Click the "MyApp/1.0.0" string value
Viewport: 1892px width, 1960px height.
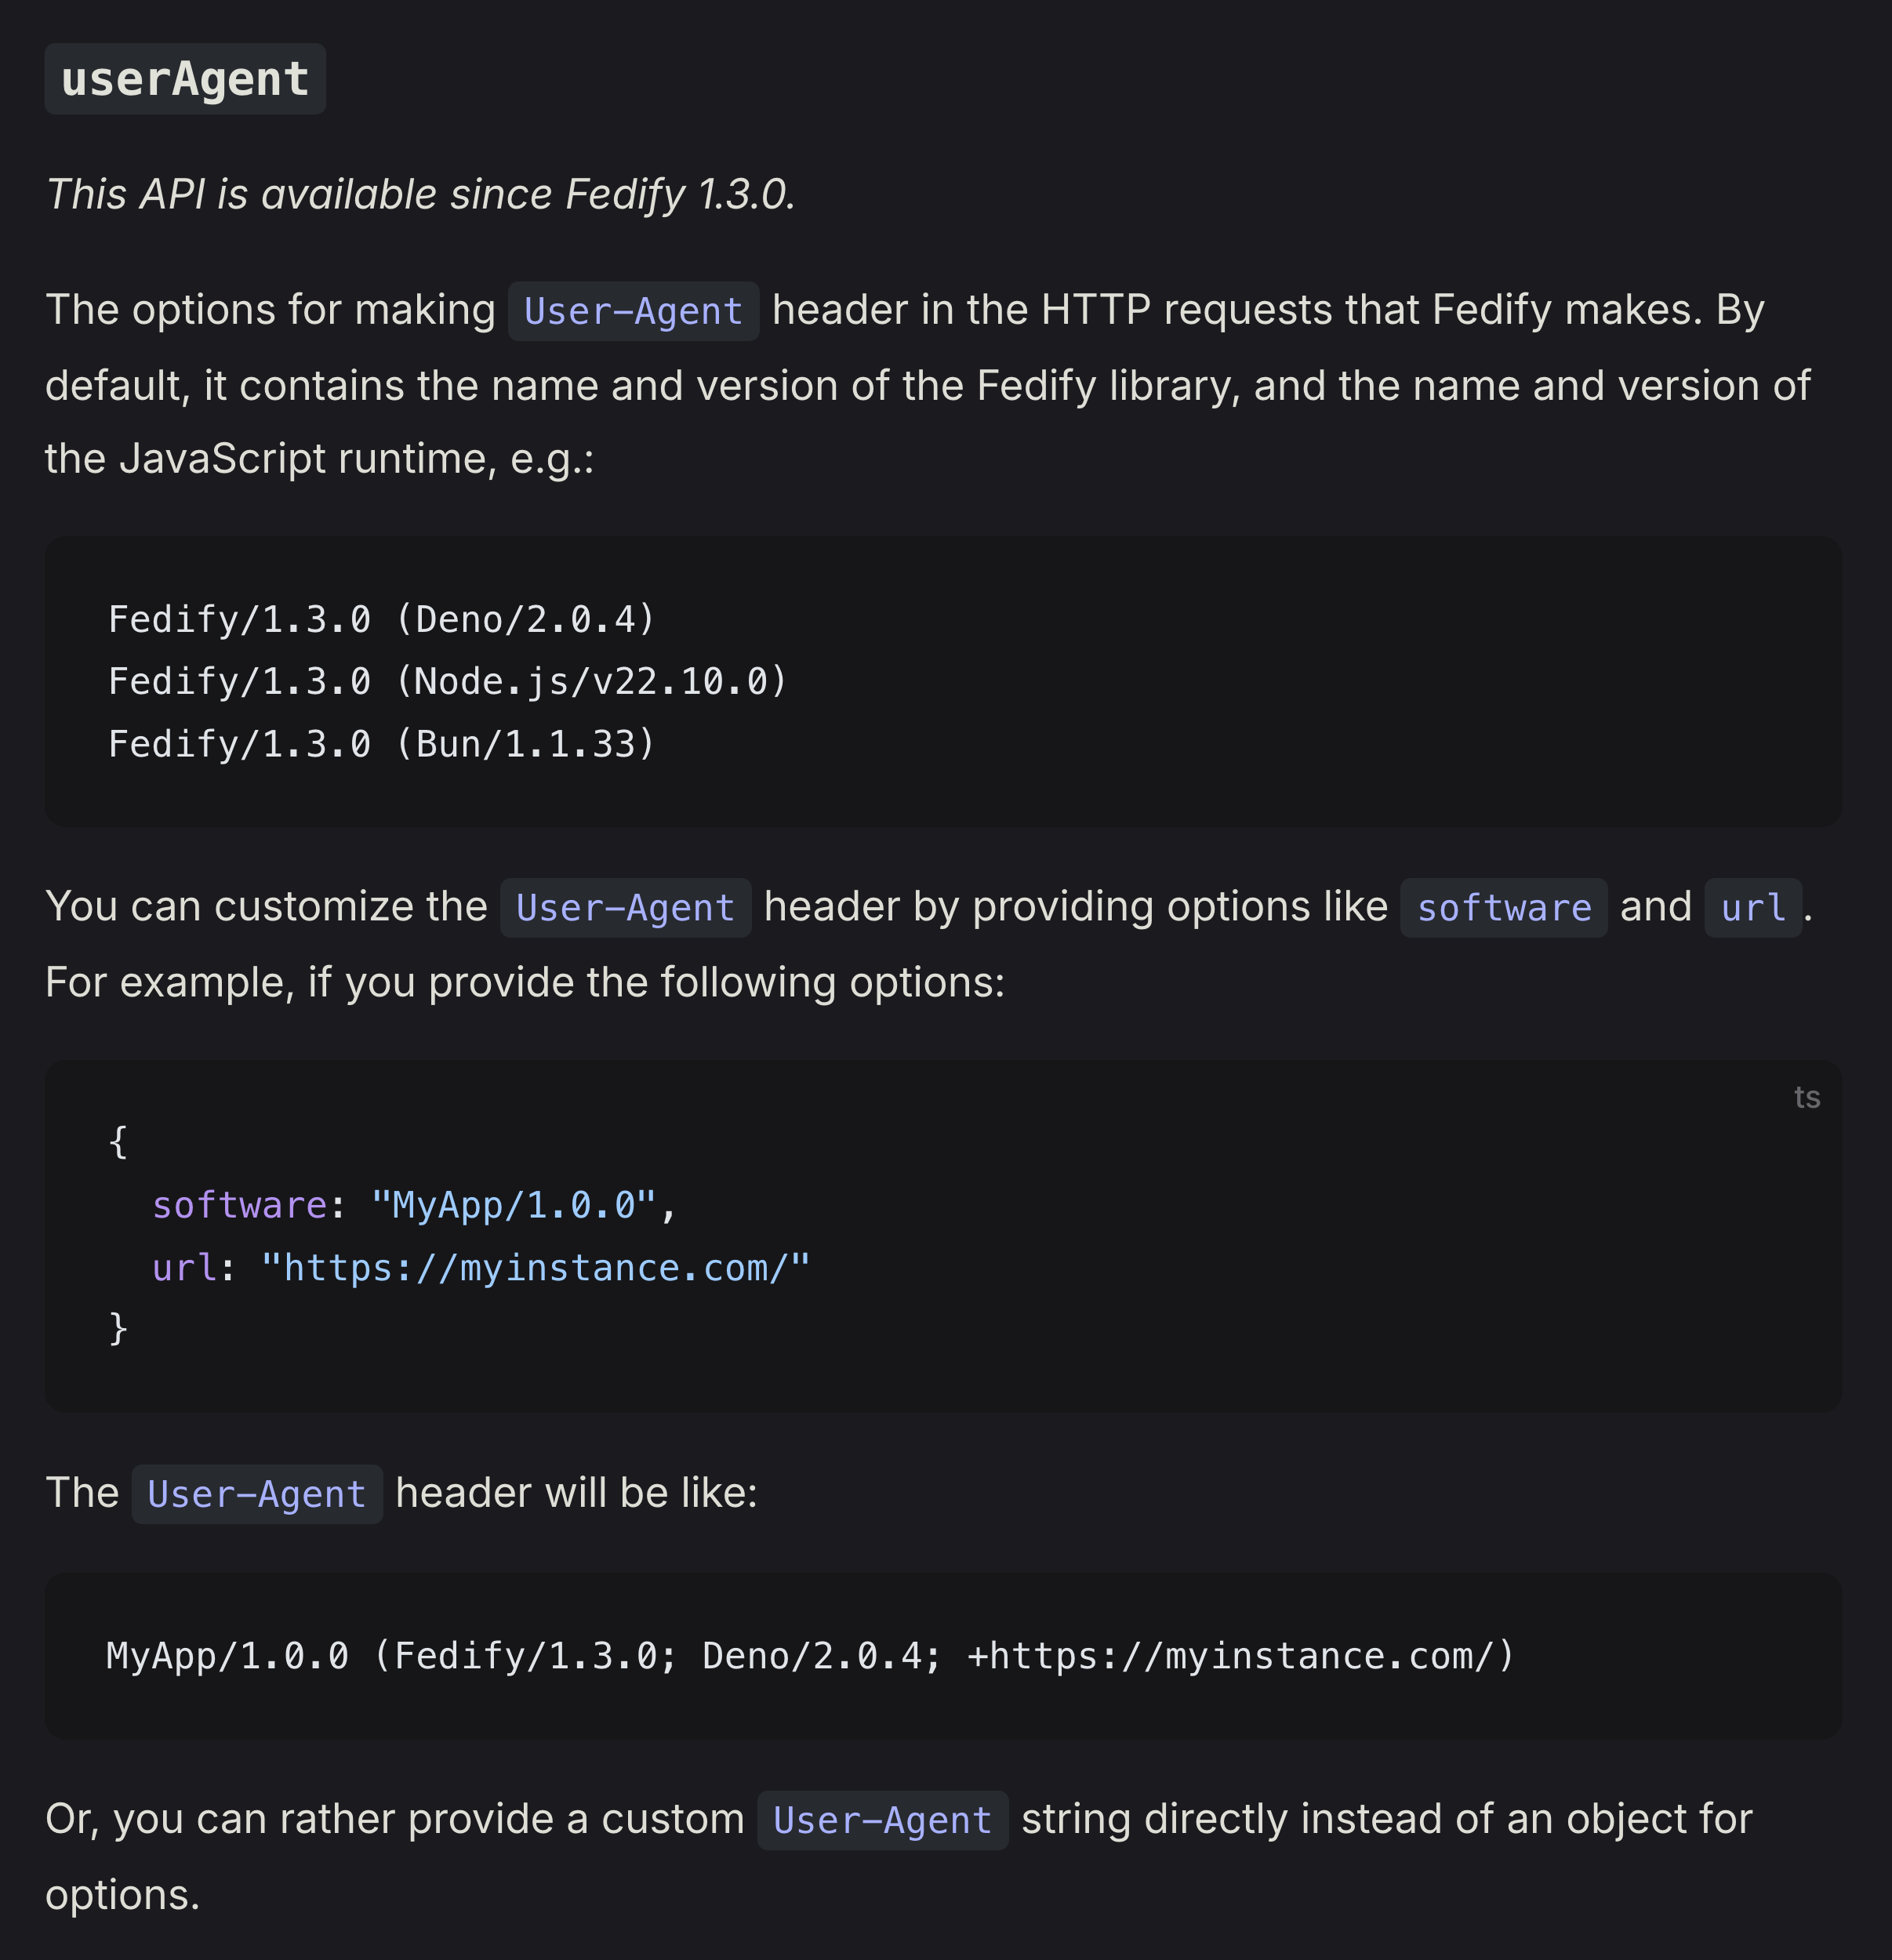click(514, 1205)
